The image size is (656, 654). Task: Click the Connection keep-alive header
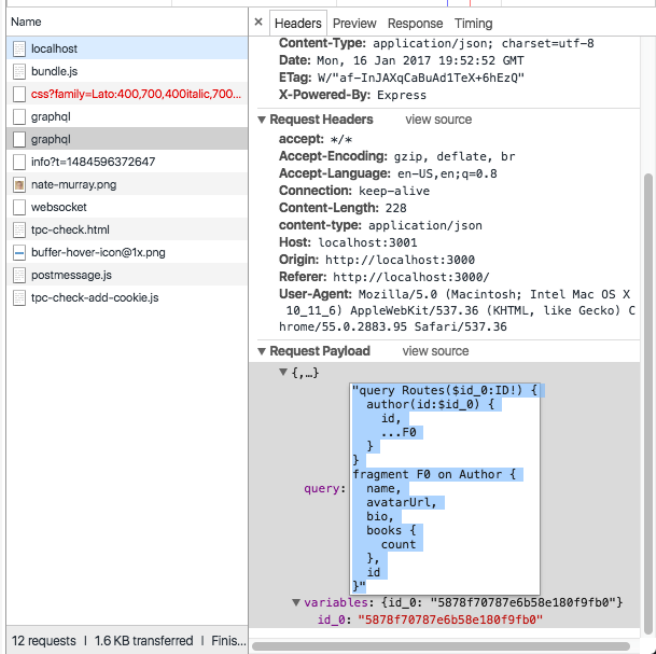(354, 191)
